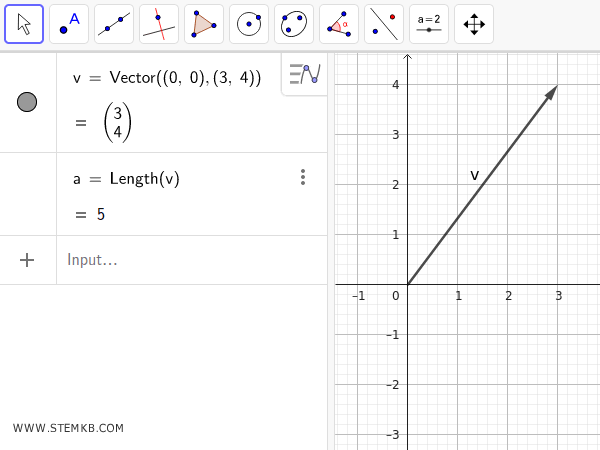Pick the Reflect about Line tool

point(384,24)
